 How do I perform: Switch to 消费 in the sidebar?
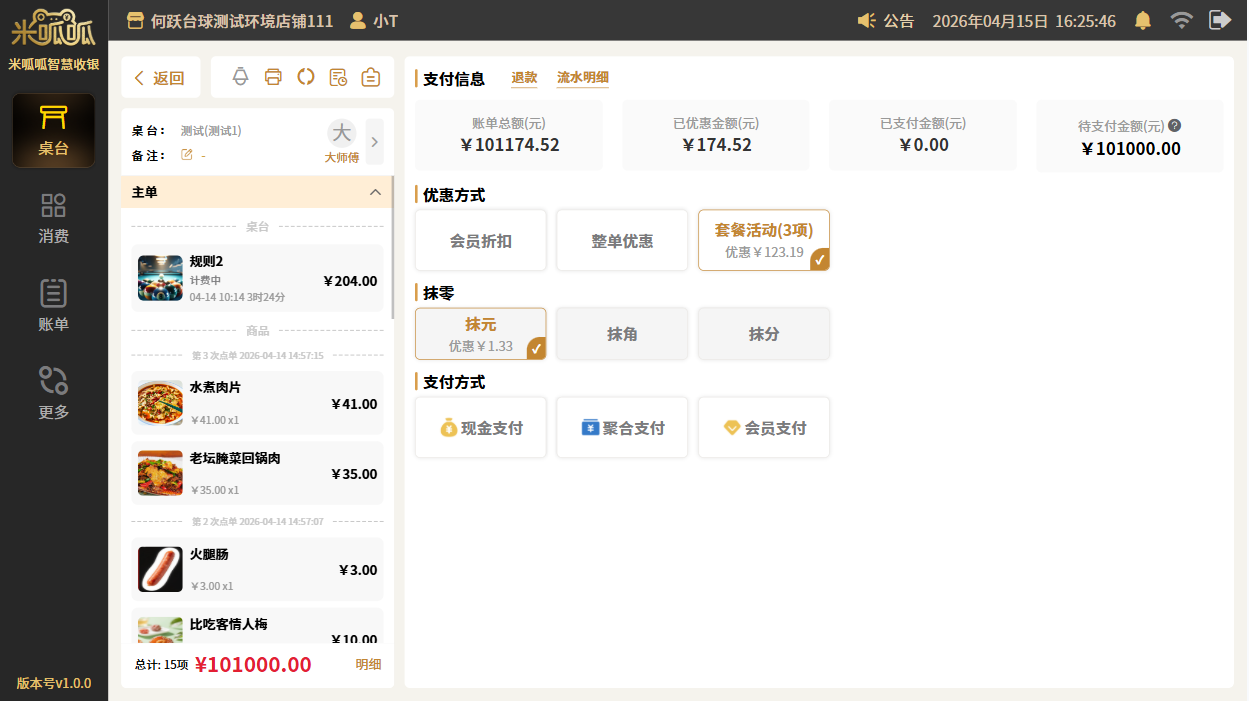pos(54,219)
